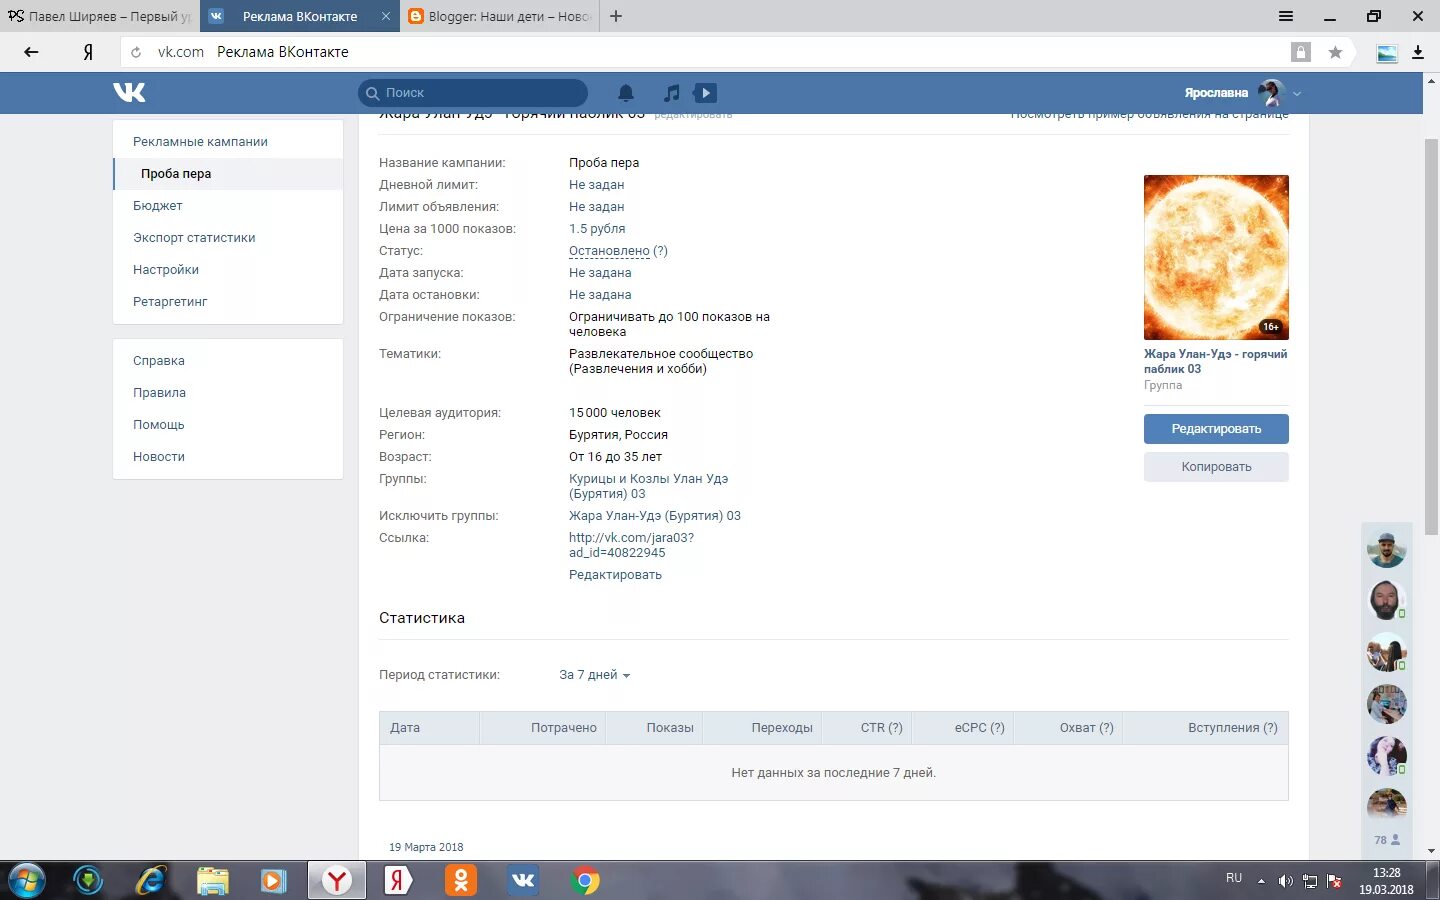The height and width of the screenshot is (900, 1440).
Task: Click the padlock icon in address bar
Action: coord(1301,52)
